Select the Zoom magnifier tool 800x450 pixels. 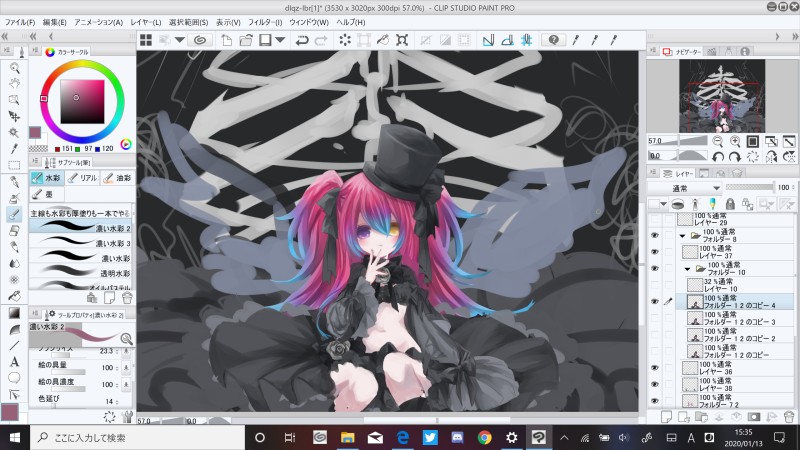[x=14, y=68]
